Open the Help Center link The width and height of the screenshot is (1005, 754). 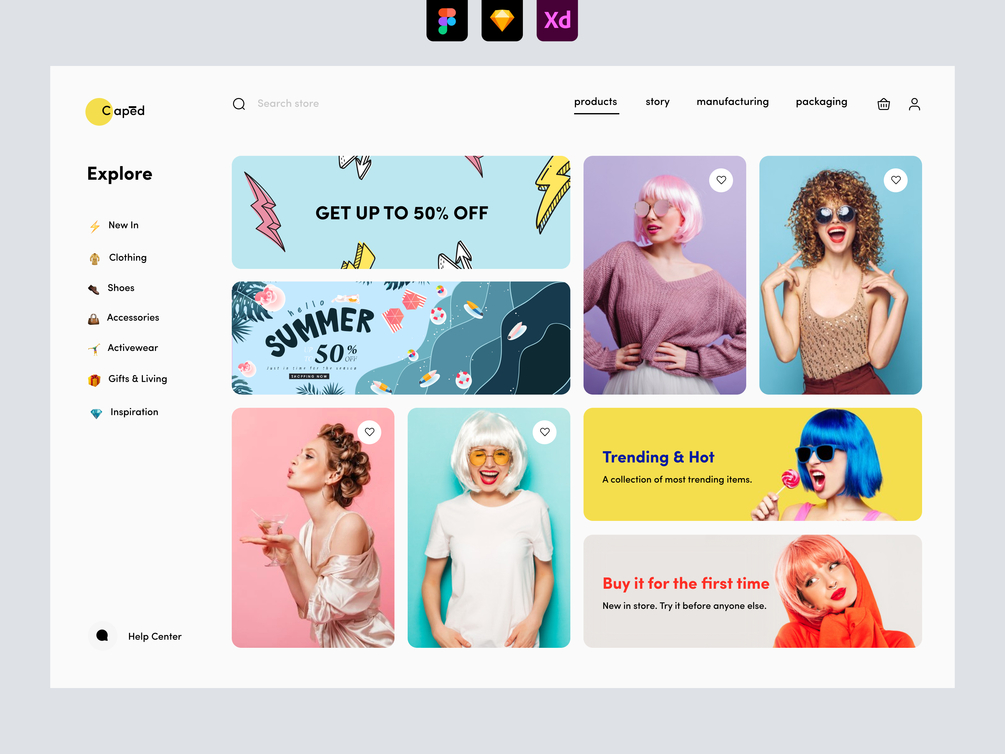coord(135,636)
